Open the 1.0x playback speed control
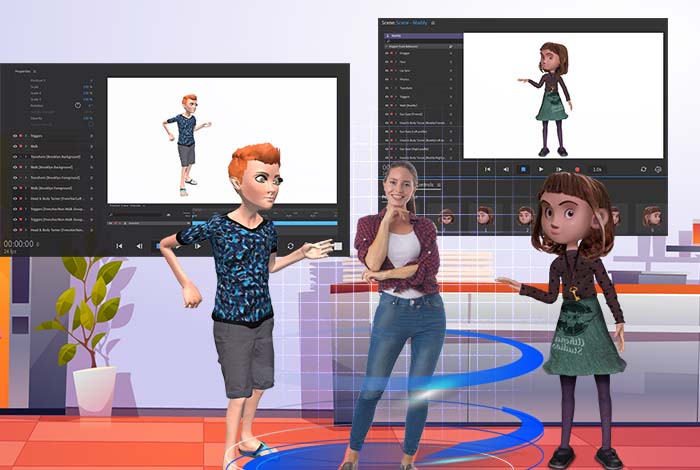Viewport: 700px width, 470px height. click(597, 170)
